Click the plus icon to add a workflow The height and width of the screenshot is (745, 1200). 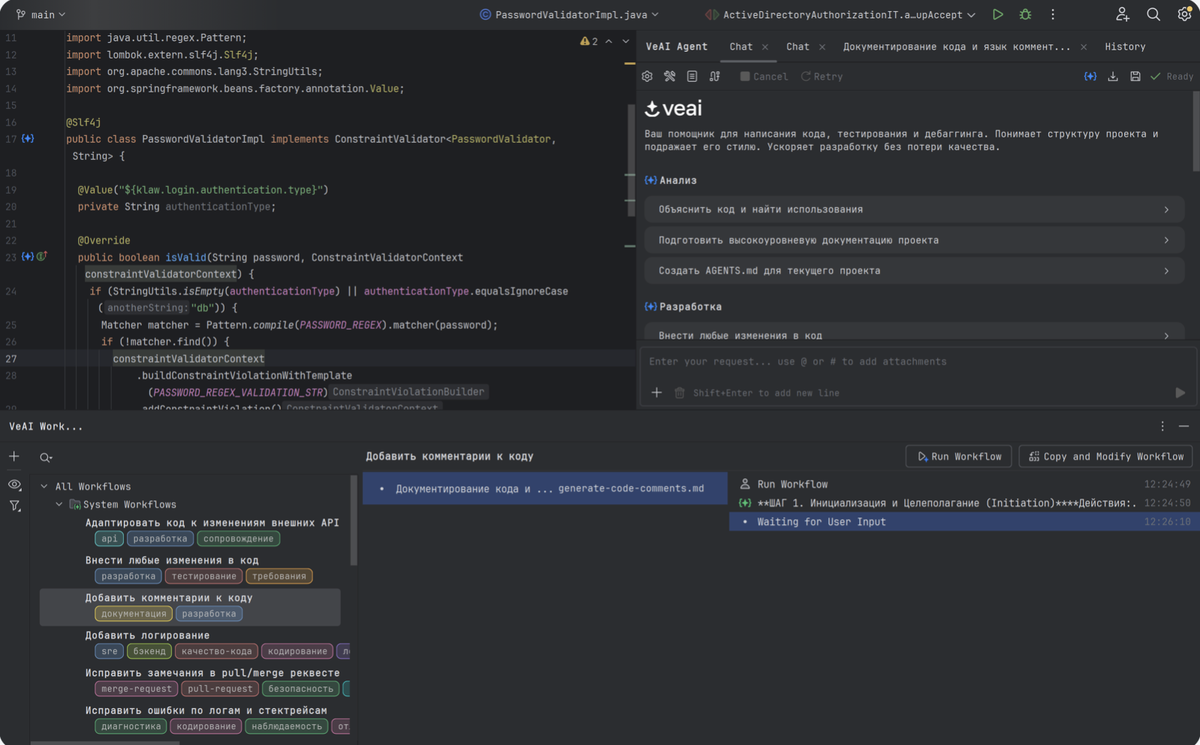click(14, 457)
